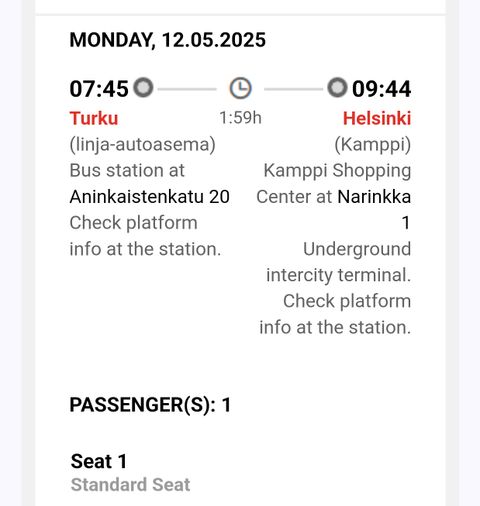This screenshot has width=480, height=506.
Task: Open the Turku departure city link
Action: tap(94, 118)
